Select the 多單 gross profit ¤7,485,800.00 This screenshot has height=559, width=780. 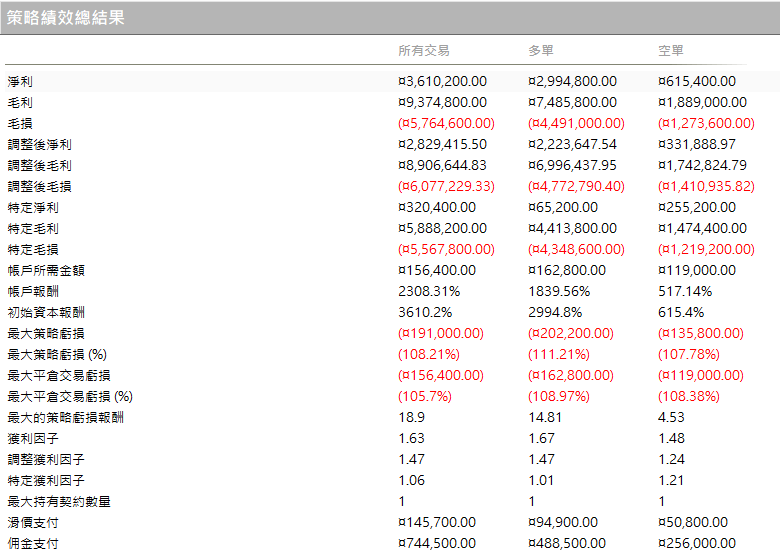(573, 102)
